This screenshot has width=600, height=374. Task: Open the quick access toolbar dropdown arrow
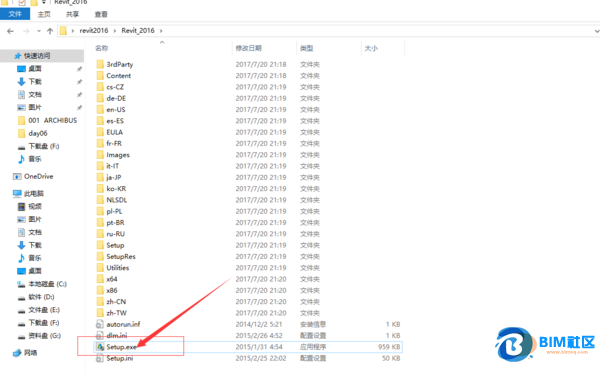44,2
